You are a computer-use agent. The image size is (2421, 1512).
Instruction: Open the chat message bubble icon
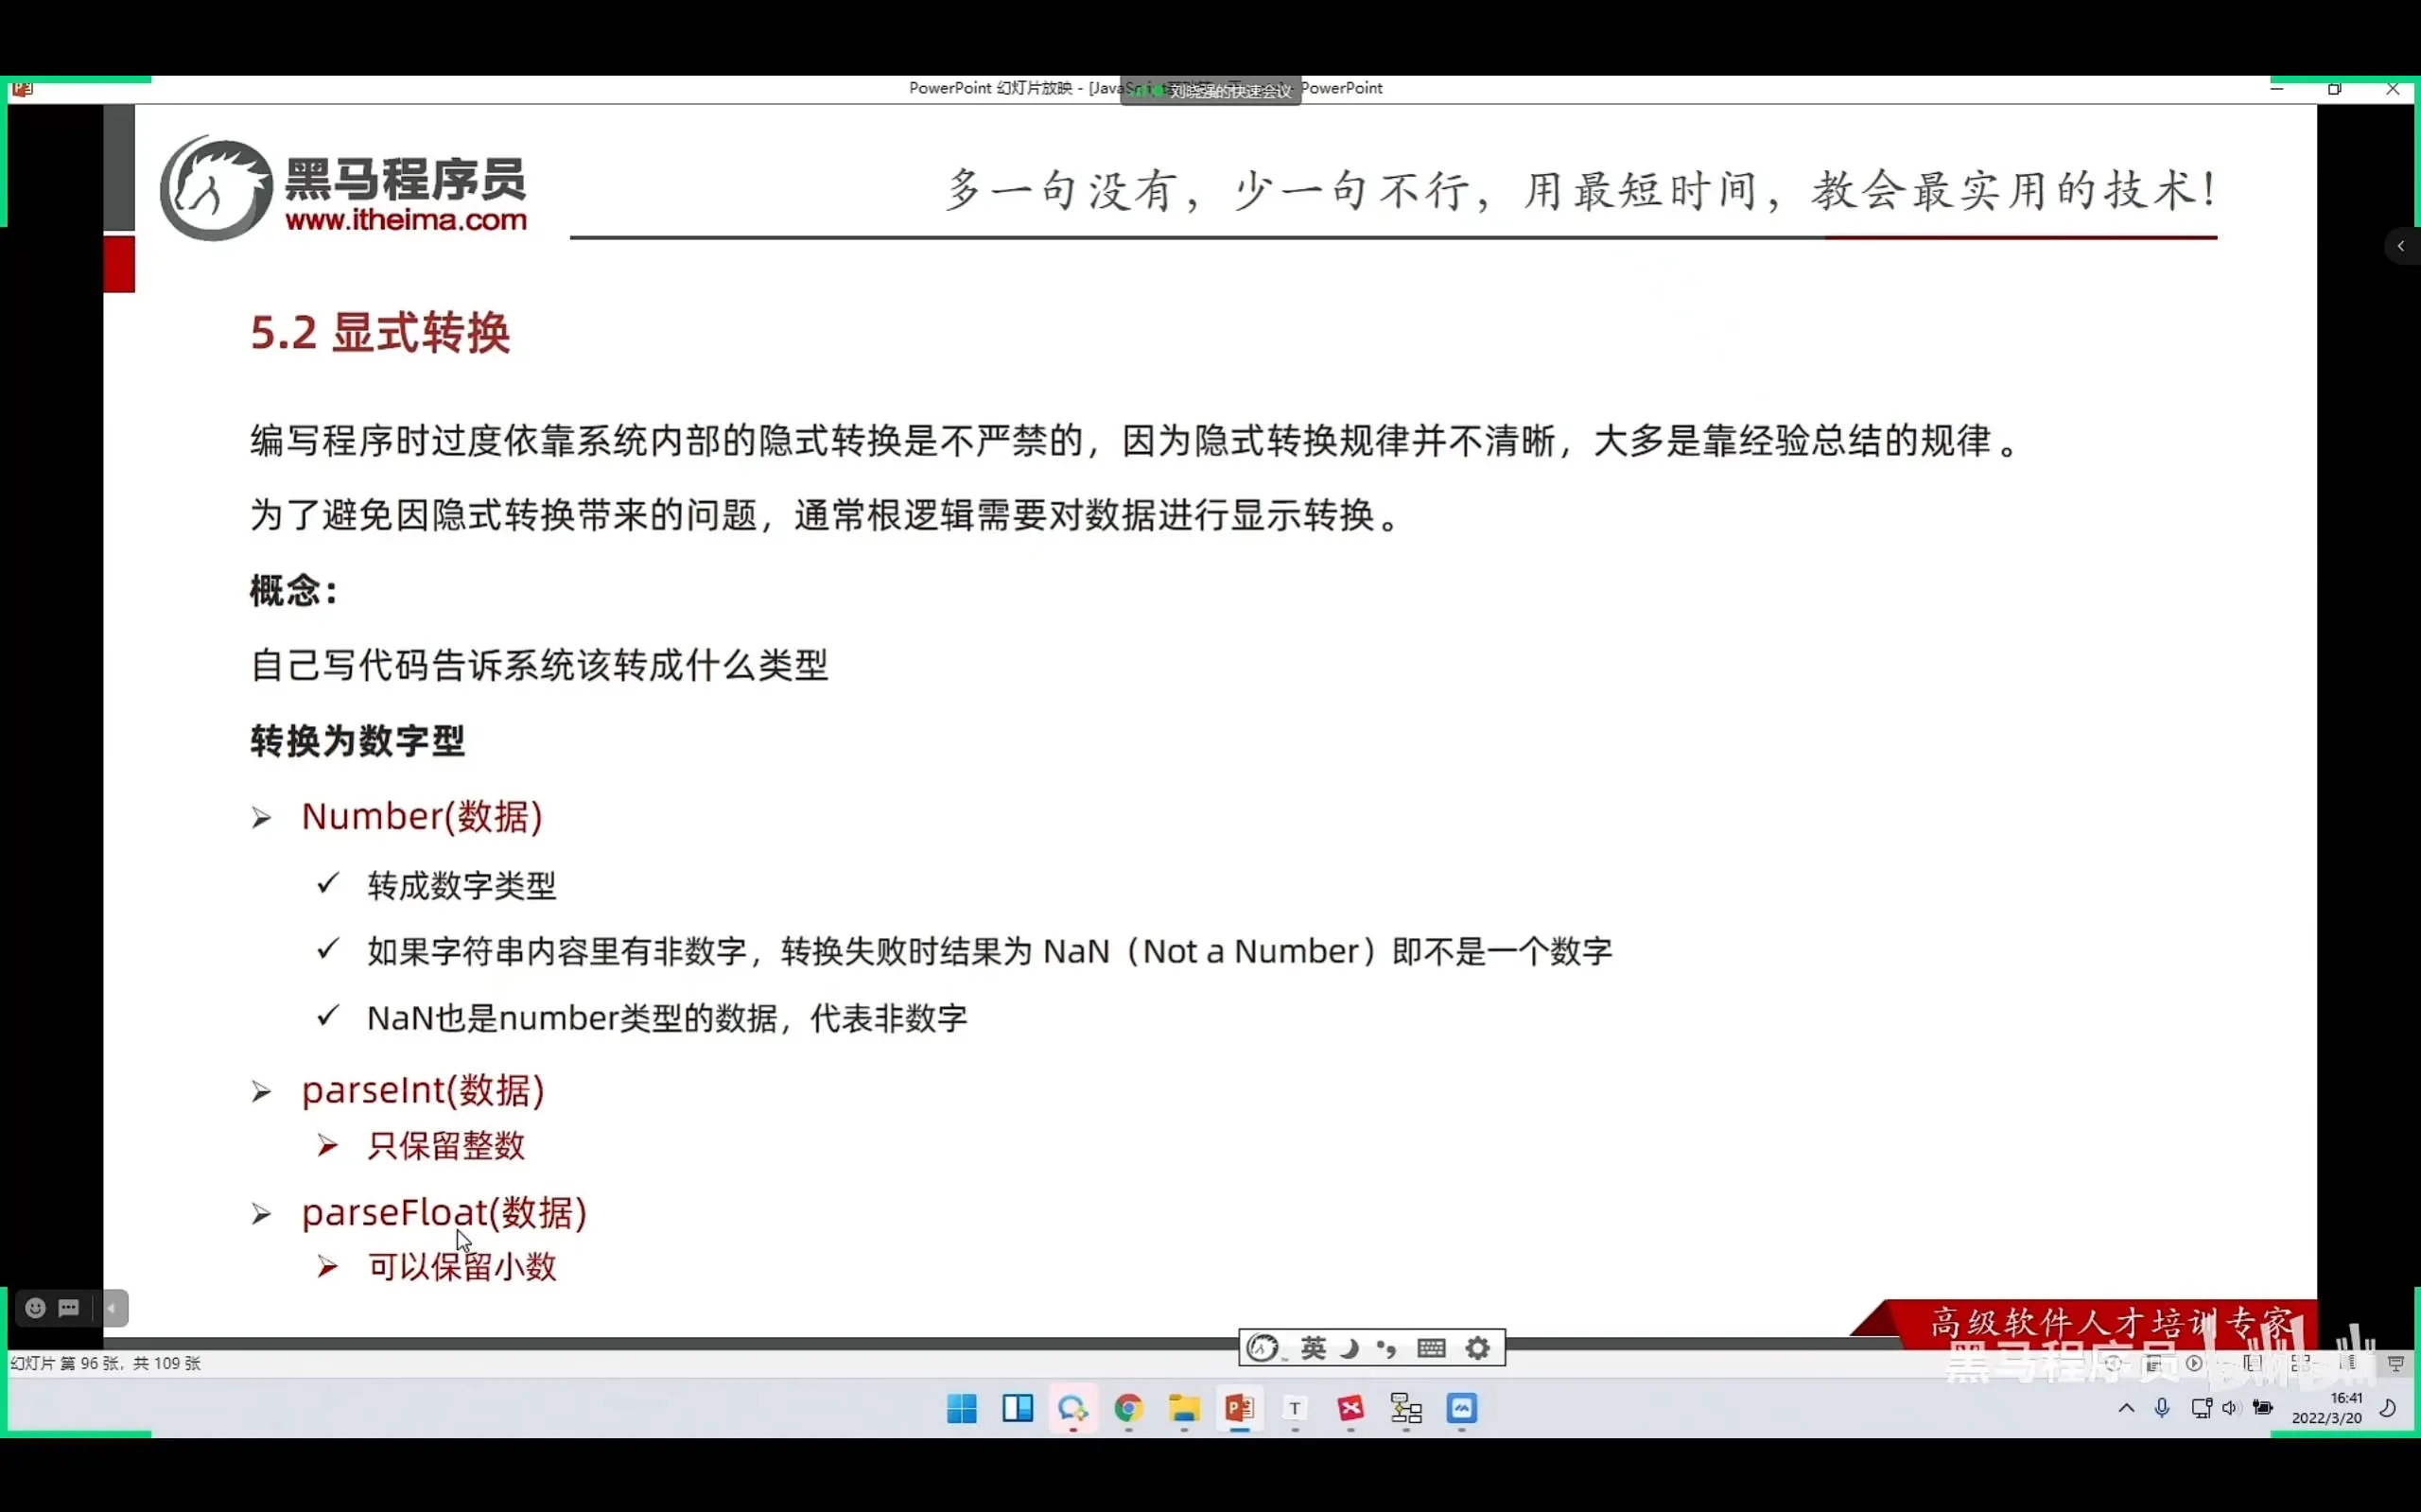[x=69, y=1308]
